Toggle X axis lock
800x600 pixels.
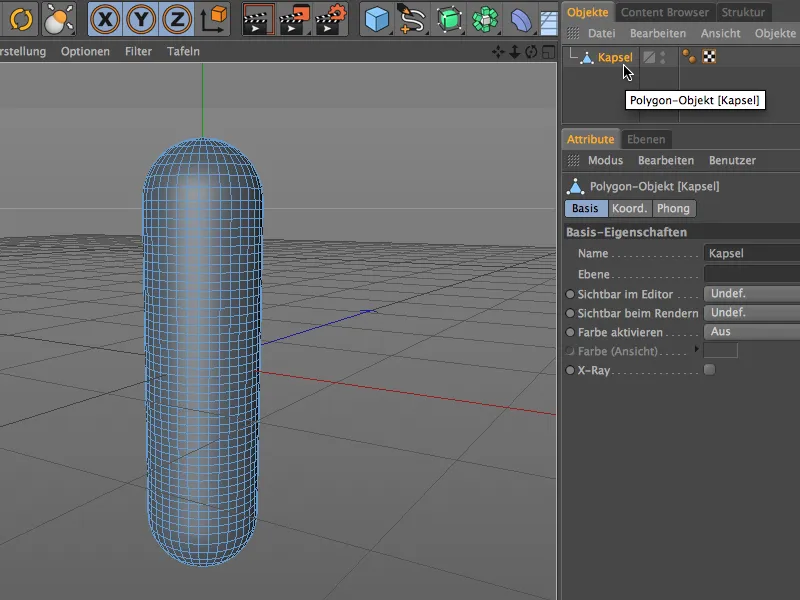[105, 19]
